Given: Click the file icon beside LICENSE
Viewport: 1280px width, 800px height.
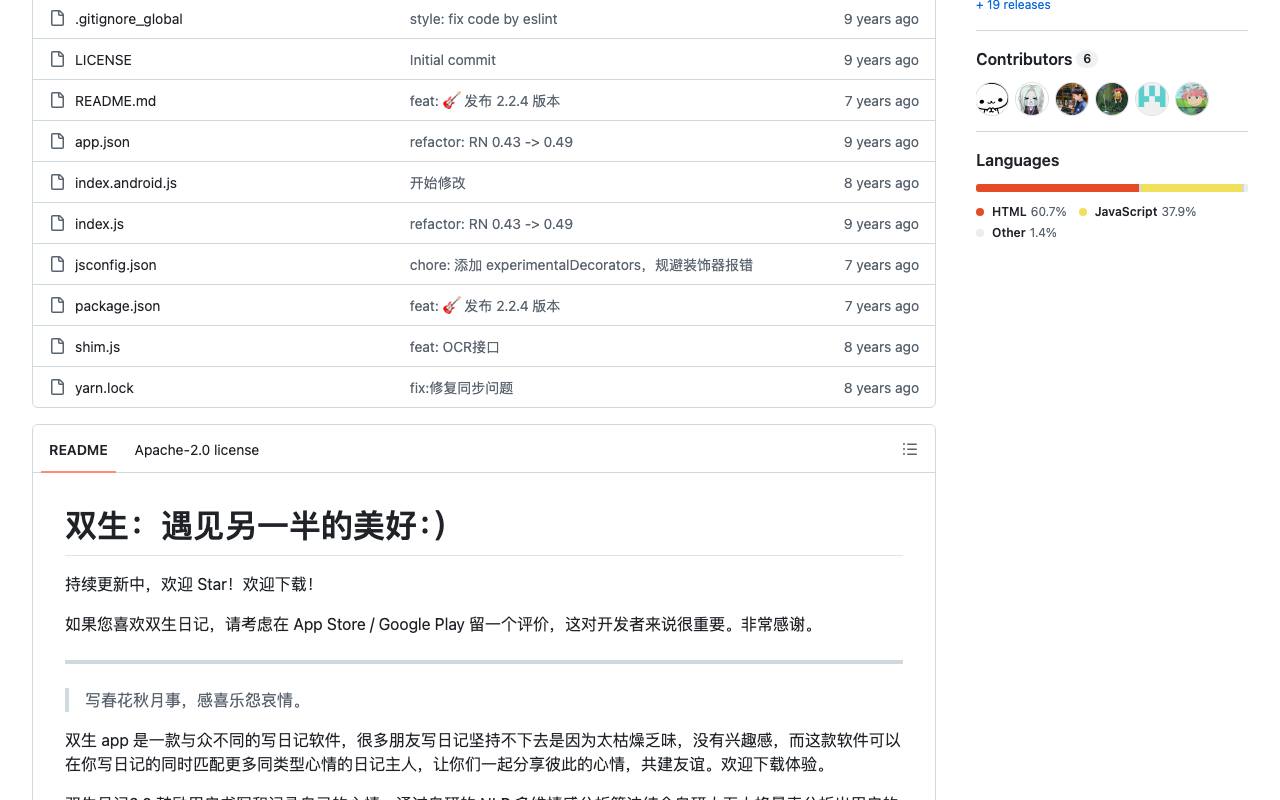Looking at the screenshot, I should coord(57,59).
